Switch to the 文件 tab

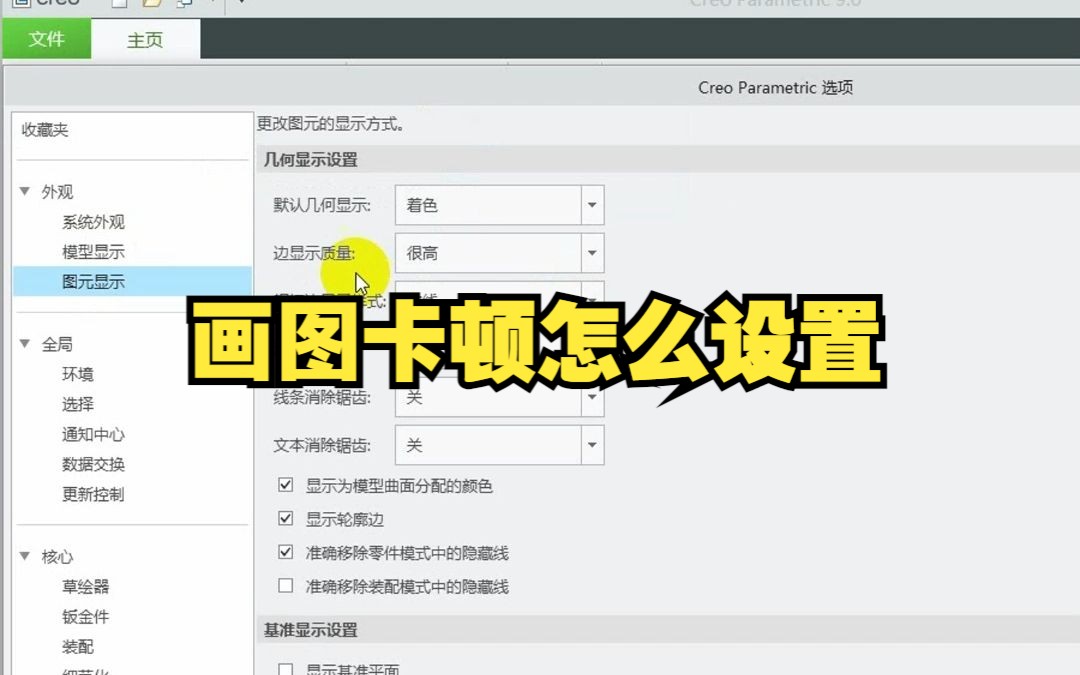[46, 39]
